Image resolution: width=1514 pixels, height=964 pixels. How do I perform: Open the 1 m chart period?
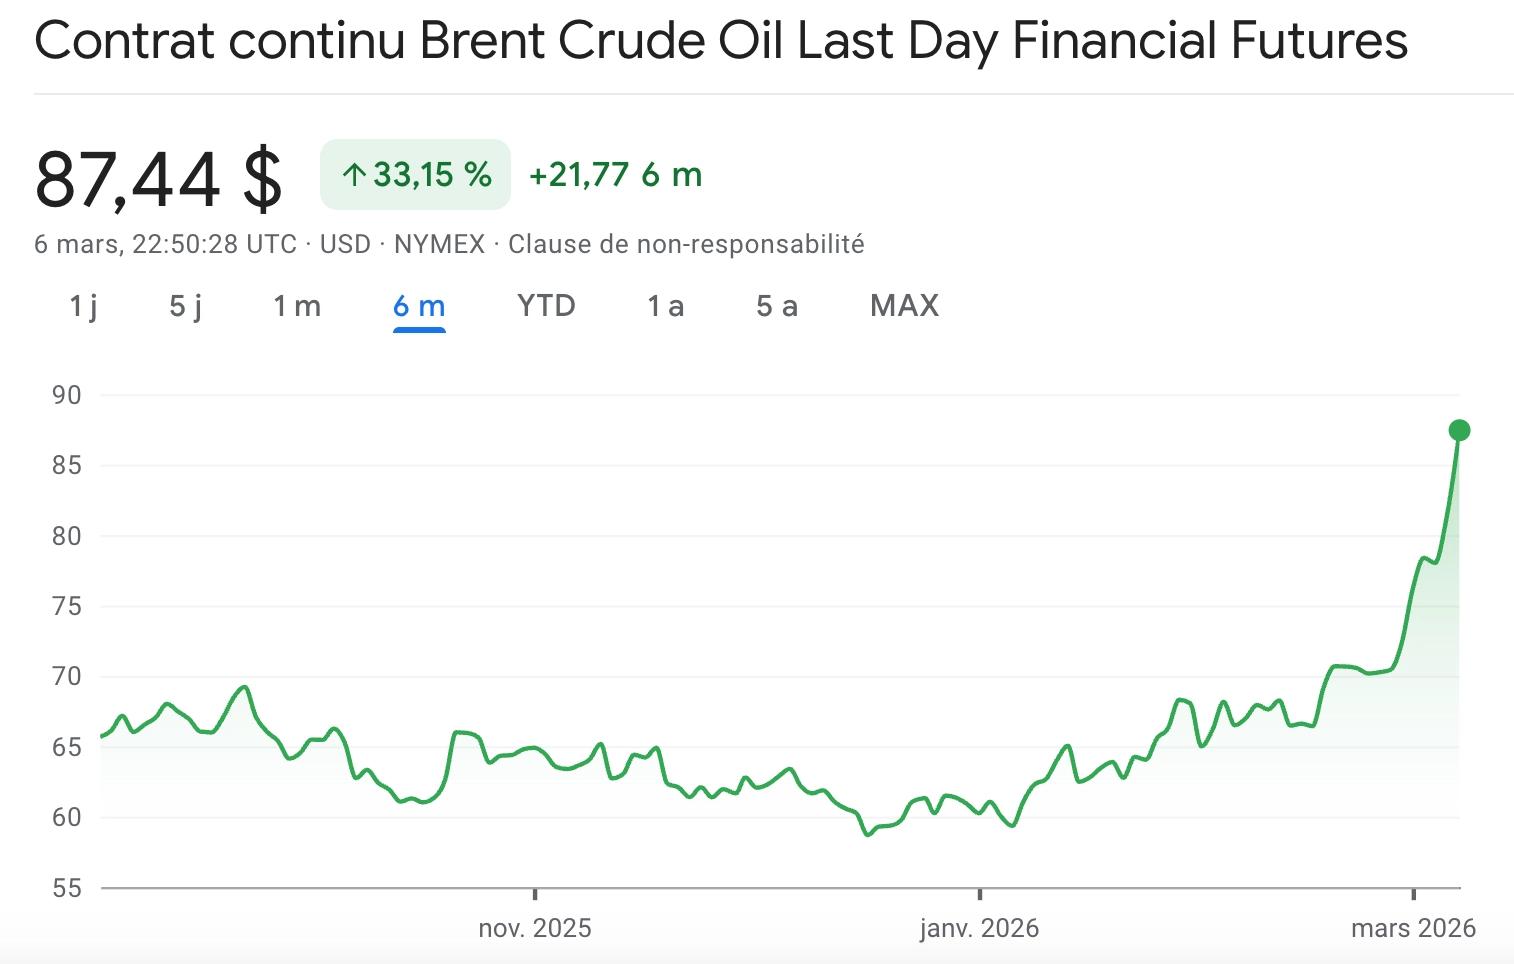295,306
